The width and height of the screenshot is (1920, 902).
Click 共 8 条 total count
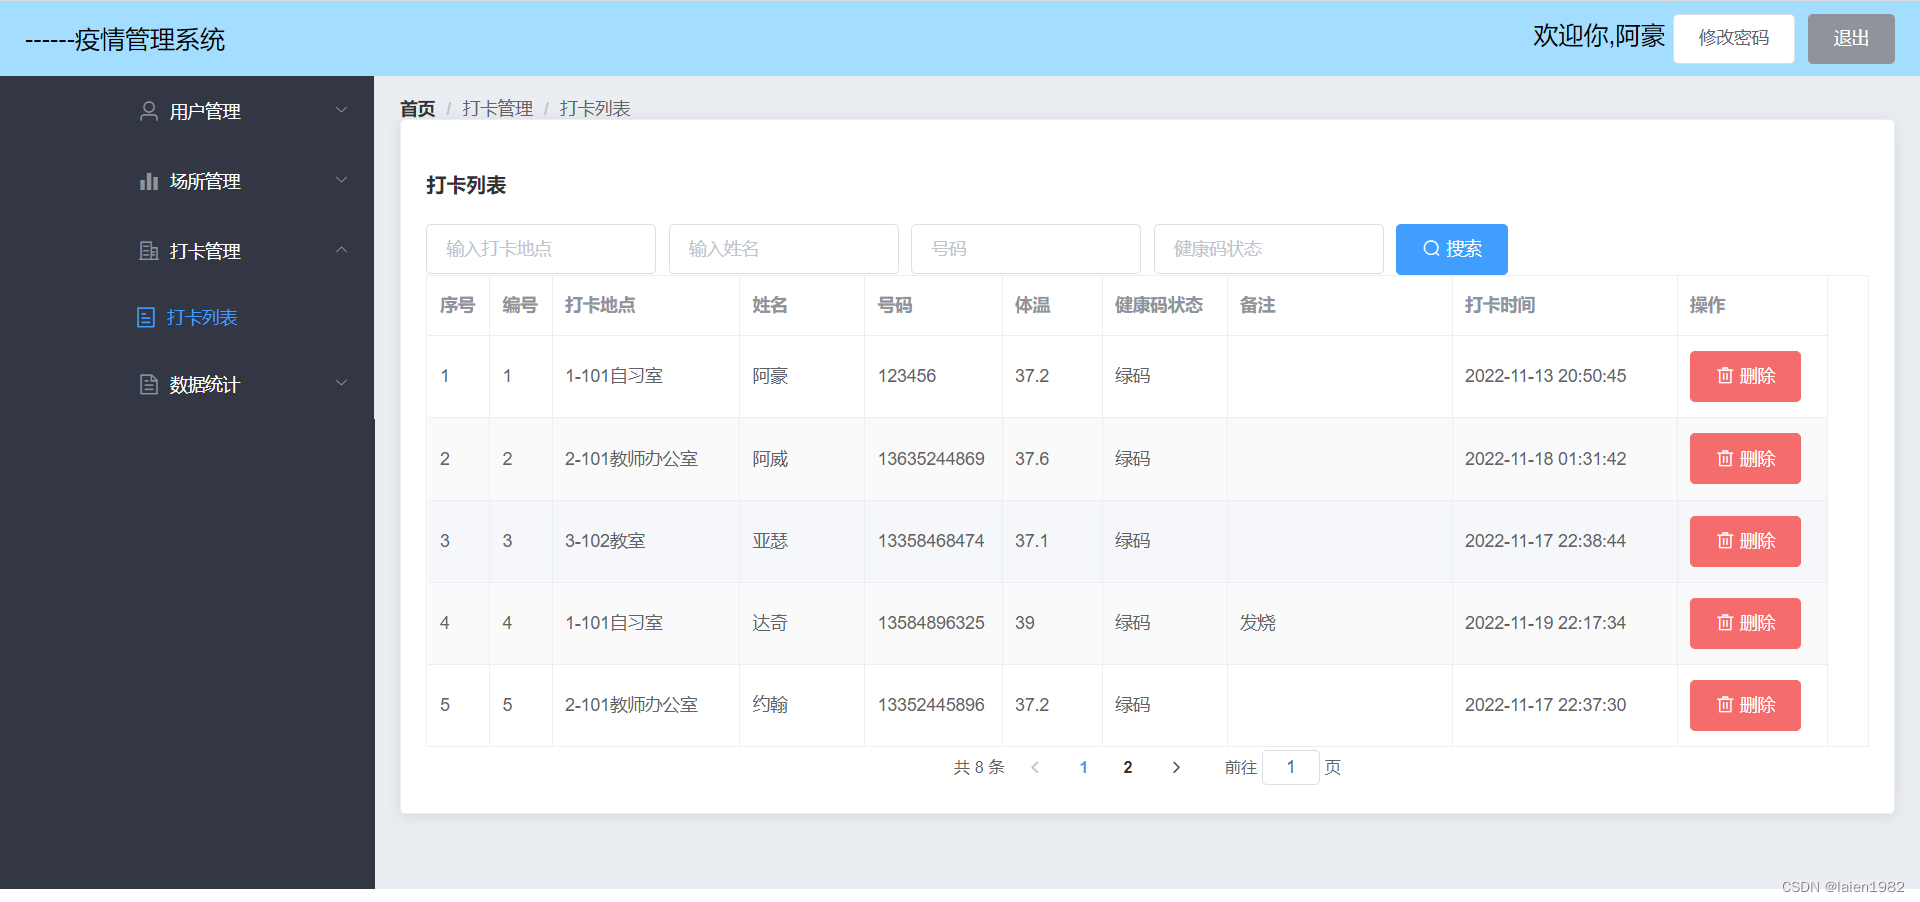[979, 767]
